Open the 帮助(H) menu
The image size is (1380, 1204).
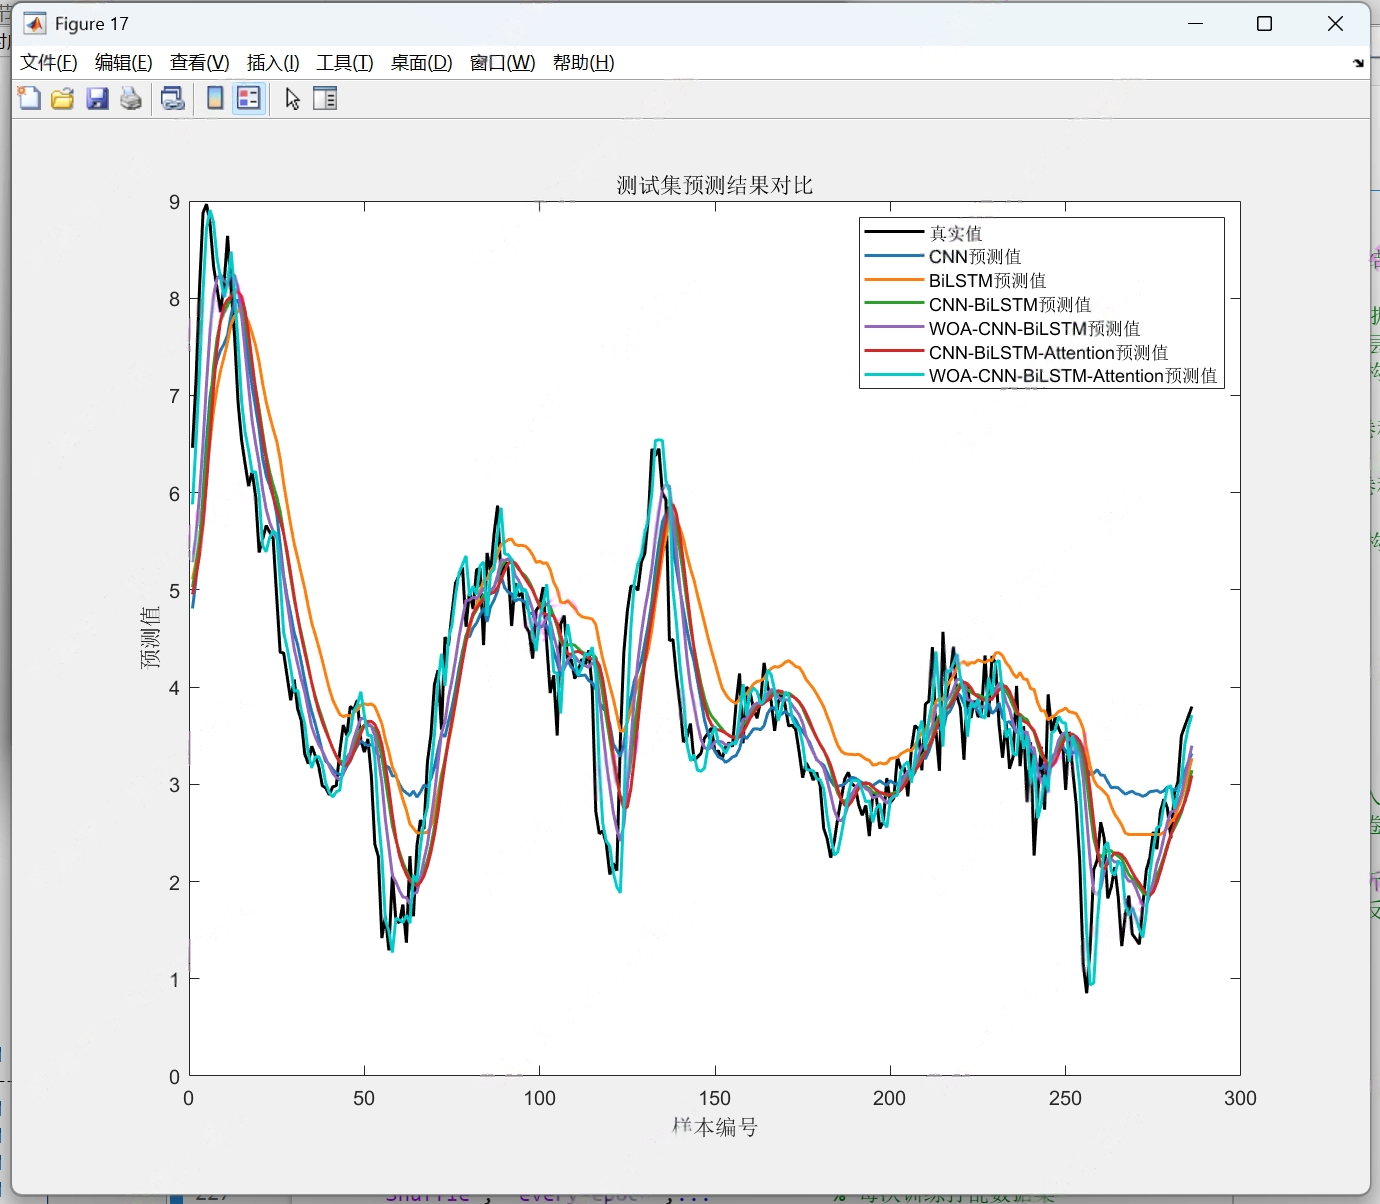[x=584, y=63]
